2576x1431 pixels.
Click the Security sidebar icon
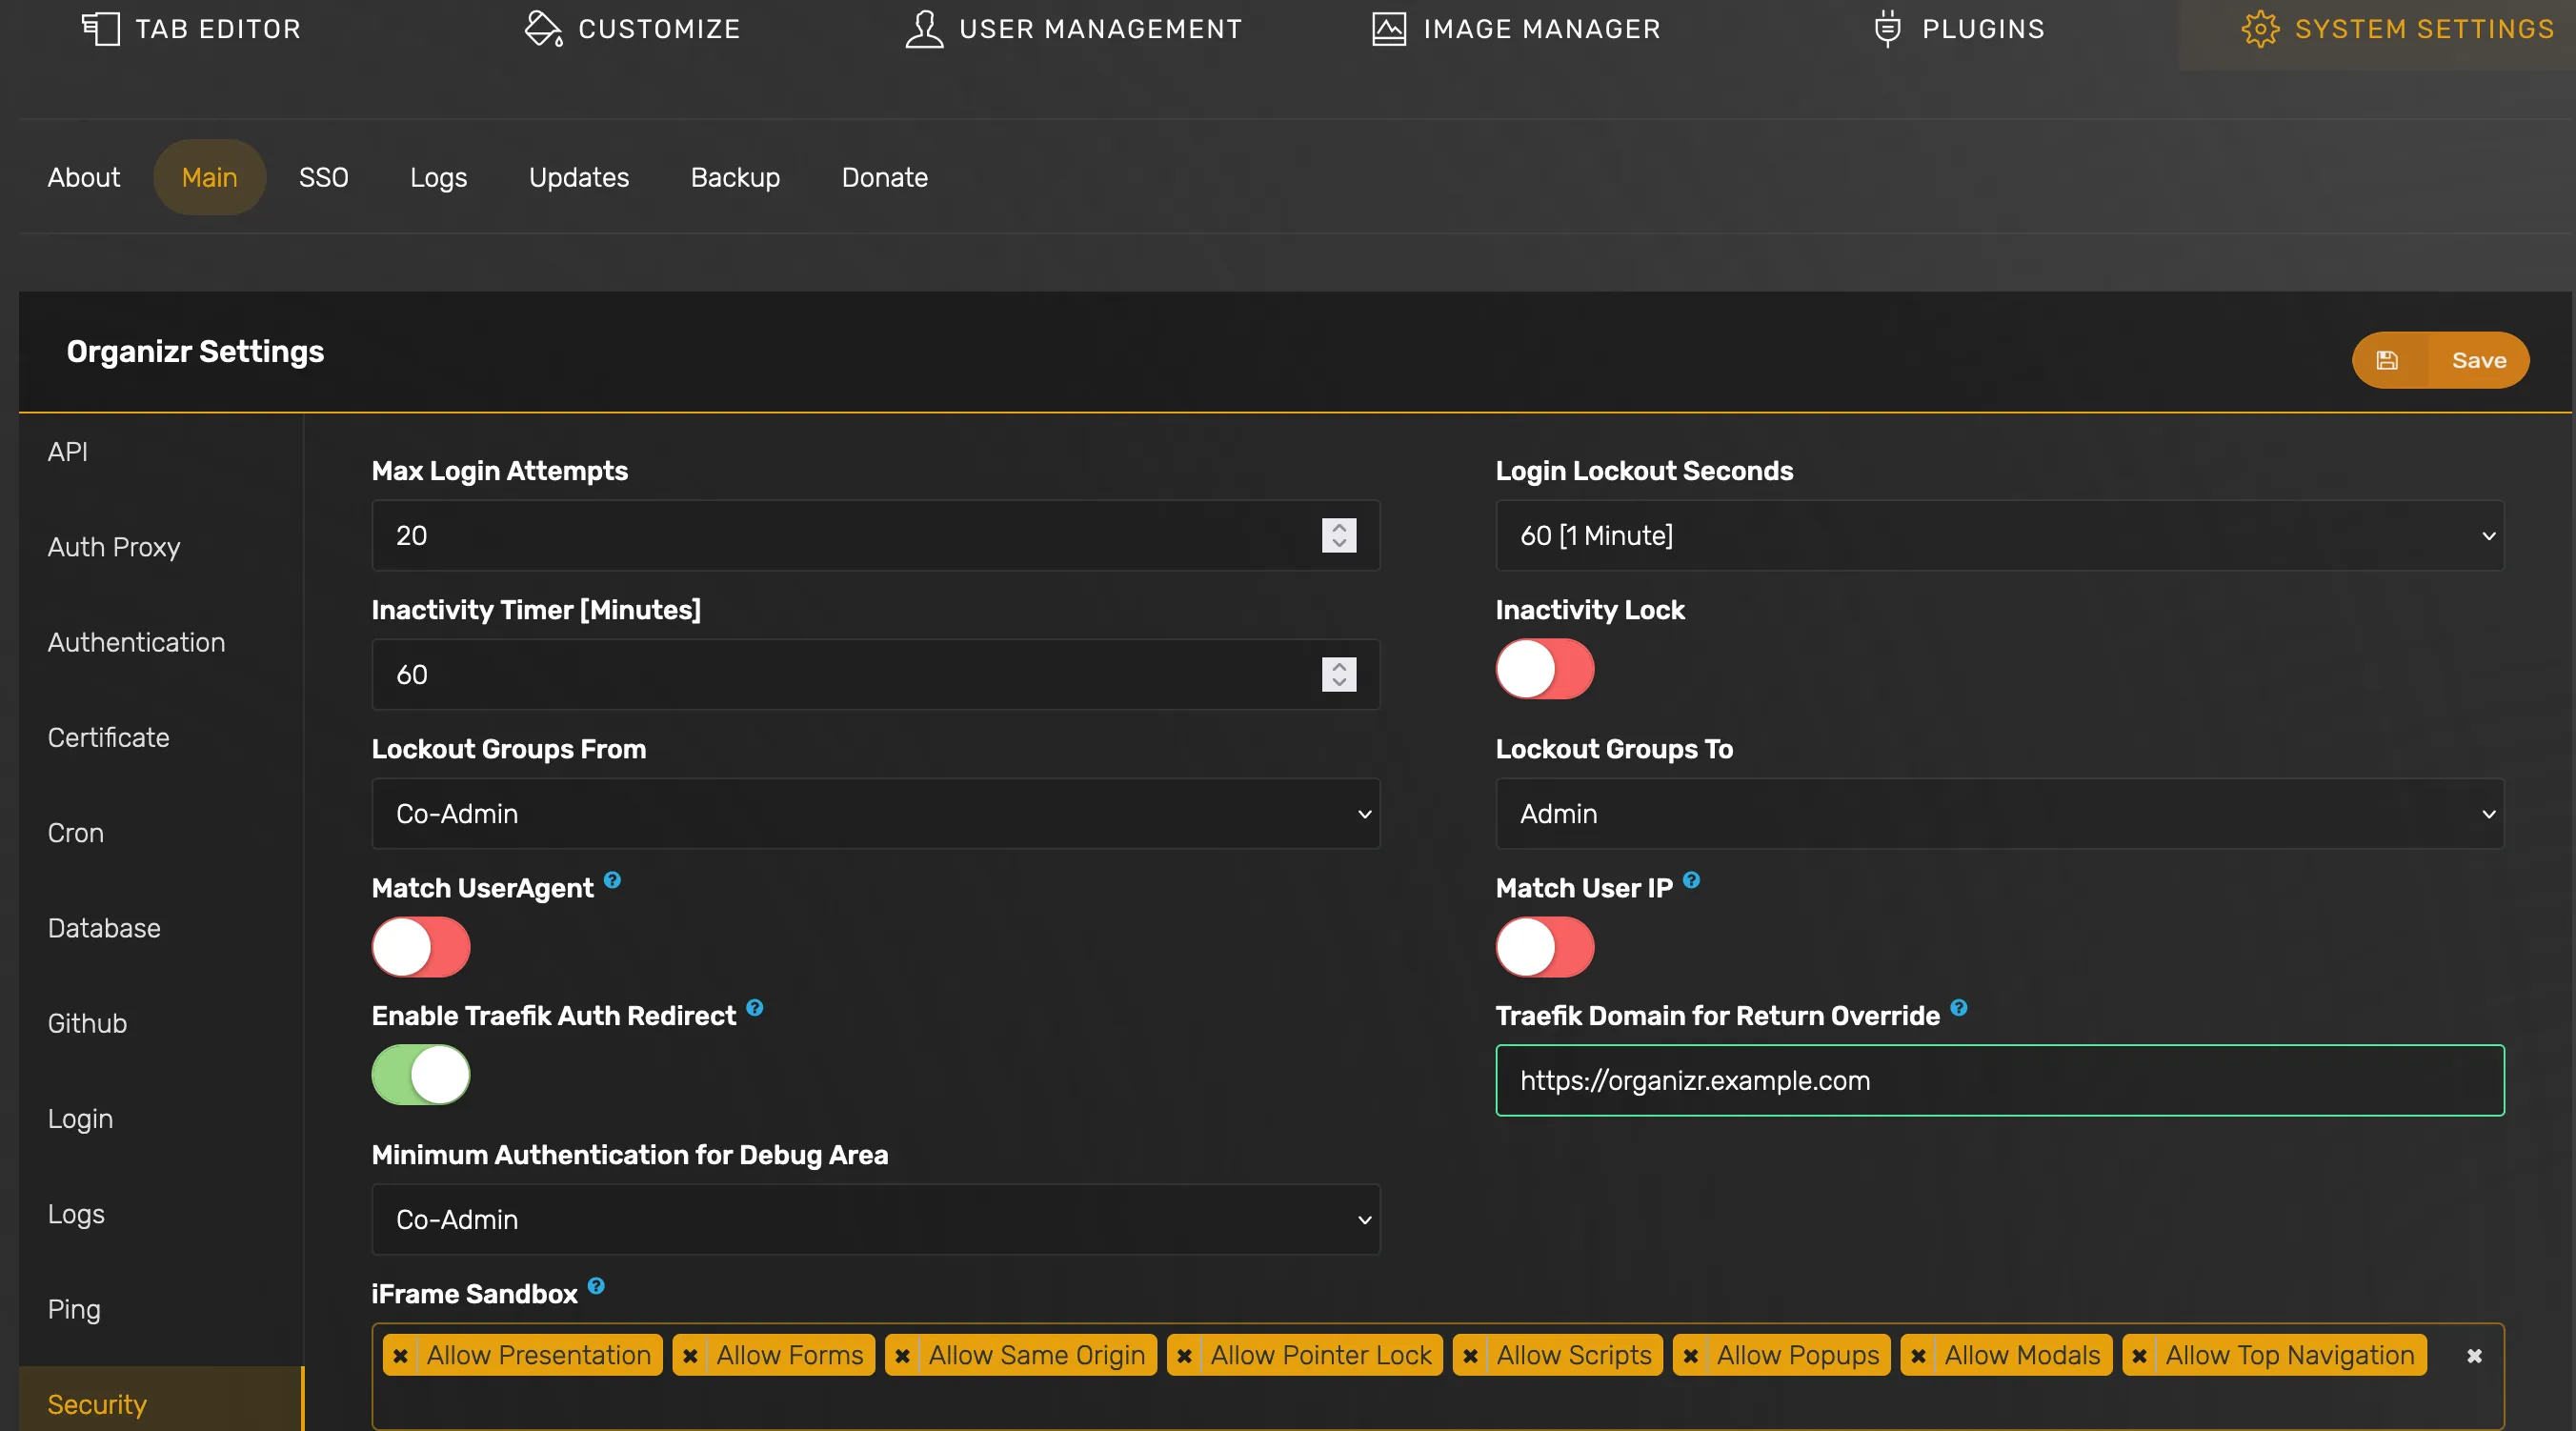click(x=97, y=1404)
